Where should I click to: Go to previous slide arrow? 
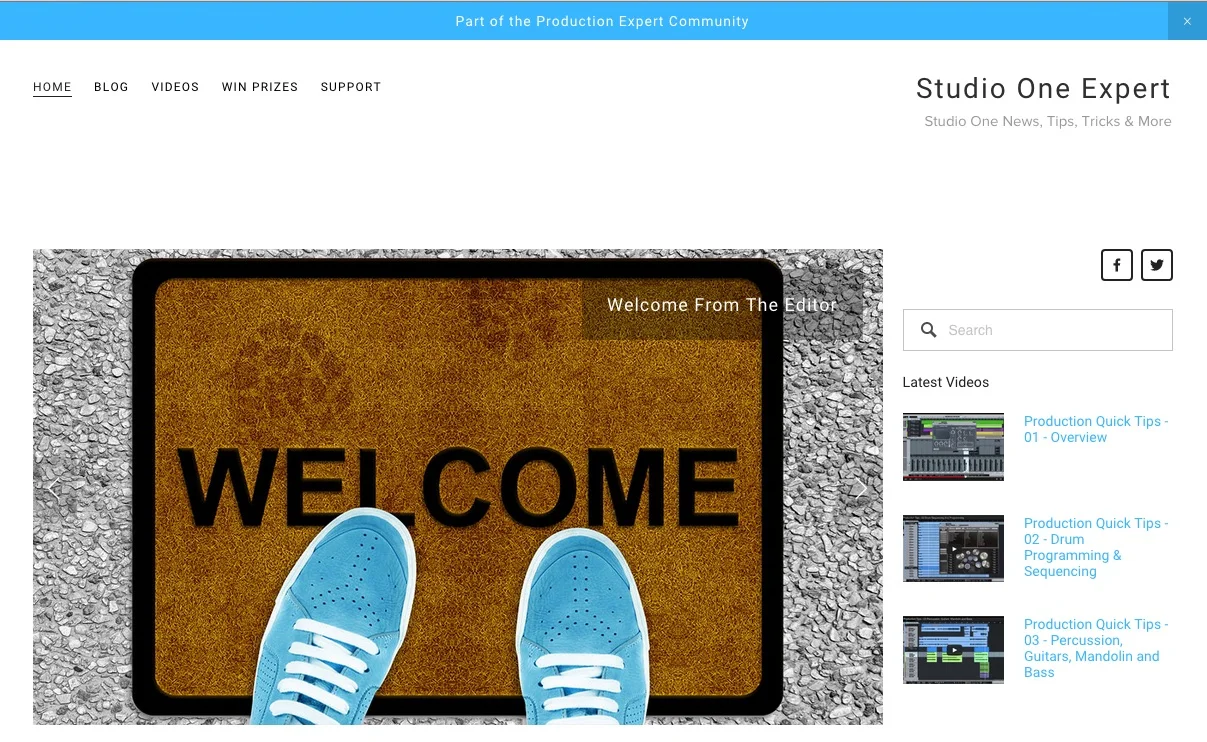click(x=54, y=488)
